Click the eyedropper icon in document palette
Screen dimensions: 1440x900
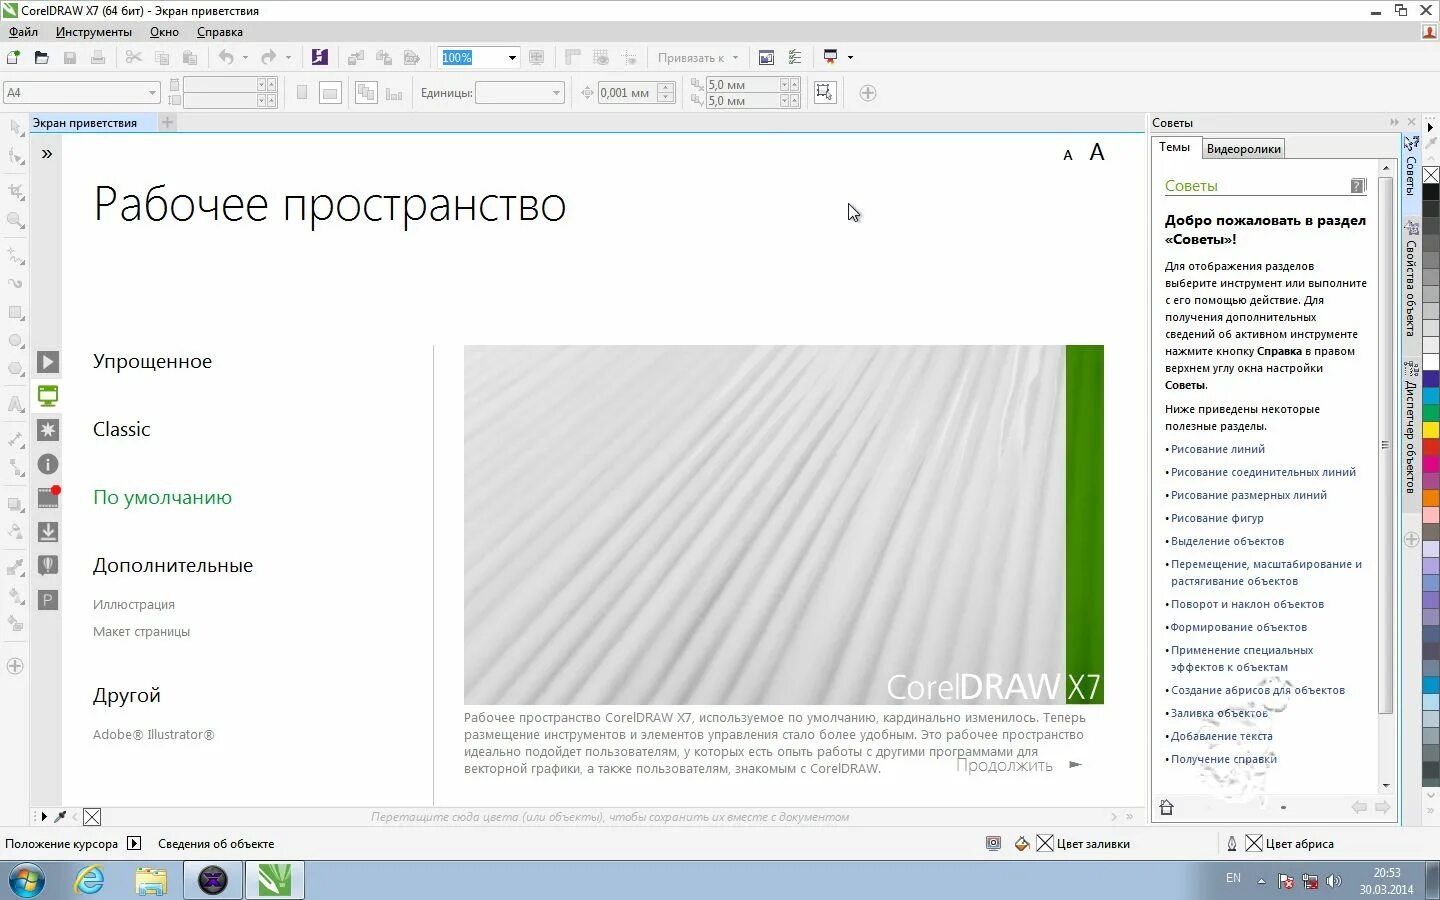(x=60, y=817)
